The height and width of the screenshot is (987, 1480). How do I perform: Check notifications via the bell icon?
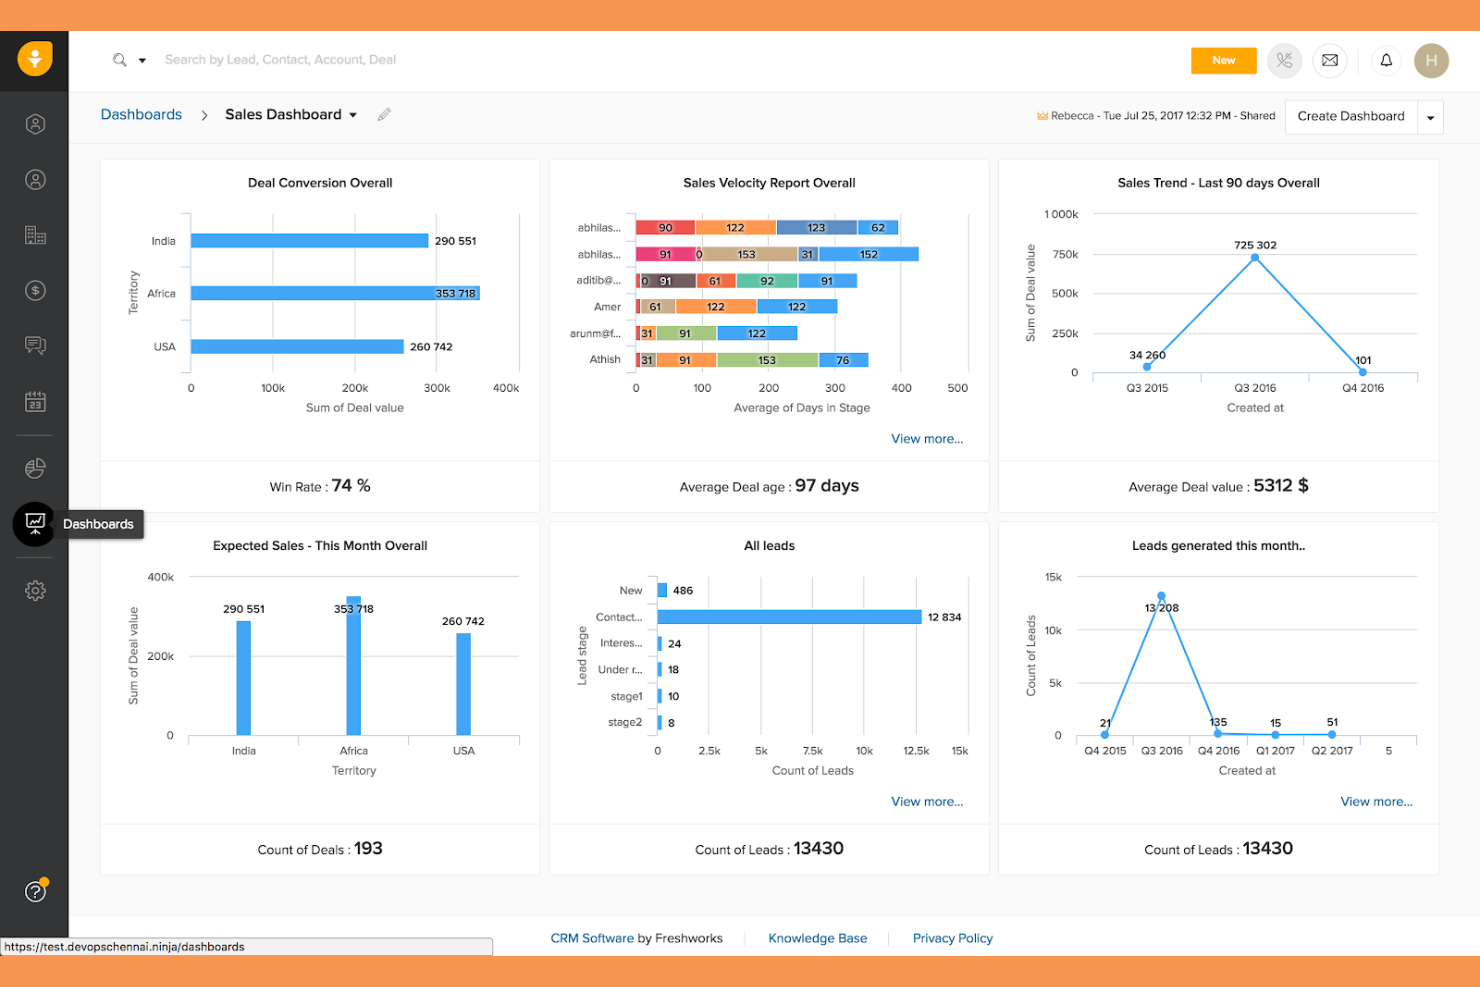click(x=1386, y=60)
